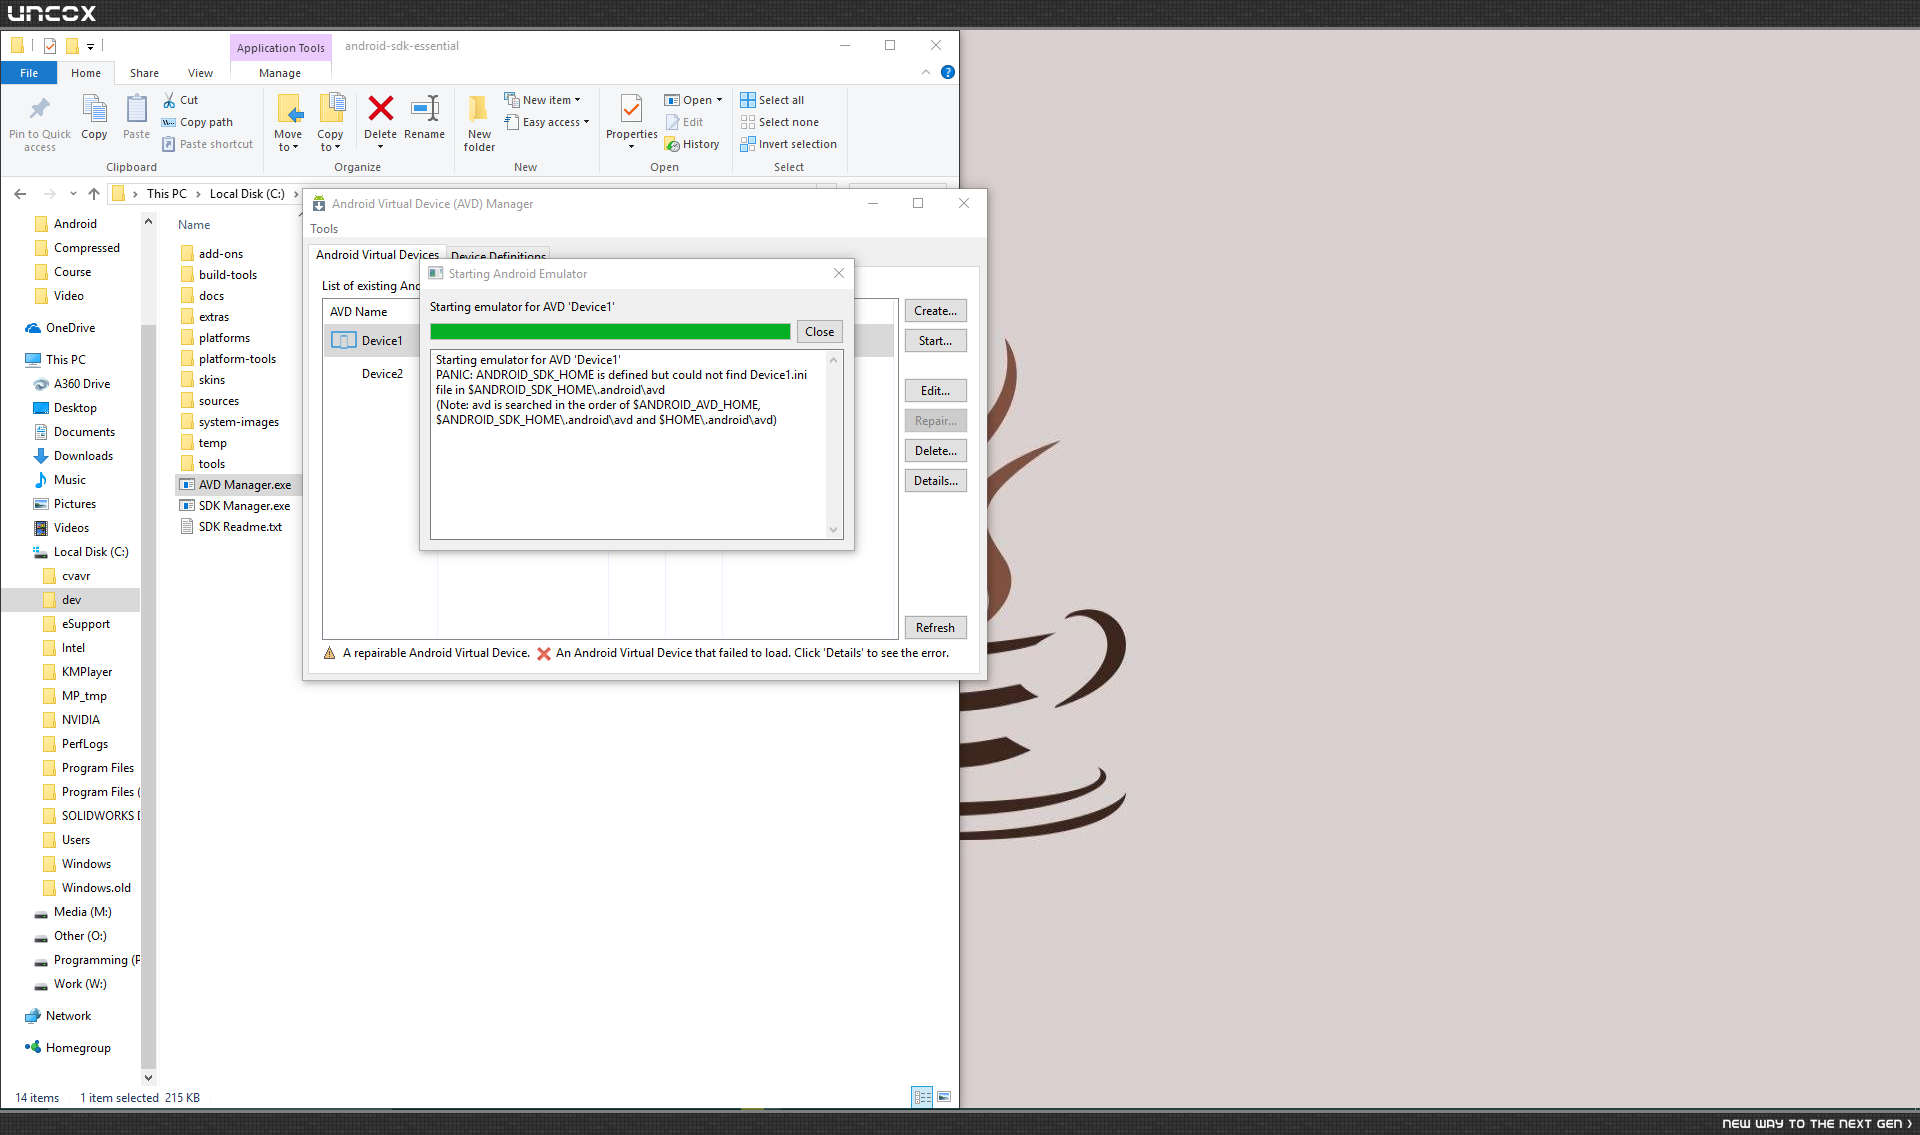Click the Paste icon in the ribbon

(136, 108)
